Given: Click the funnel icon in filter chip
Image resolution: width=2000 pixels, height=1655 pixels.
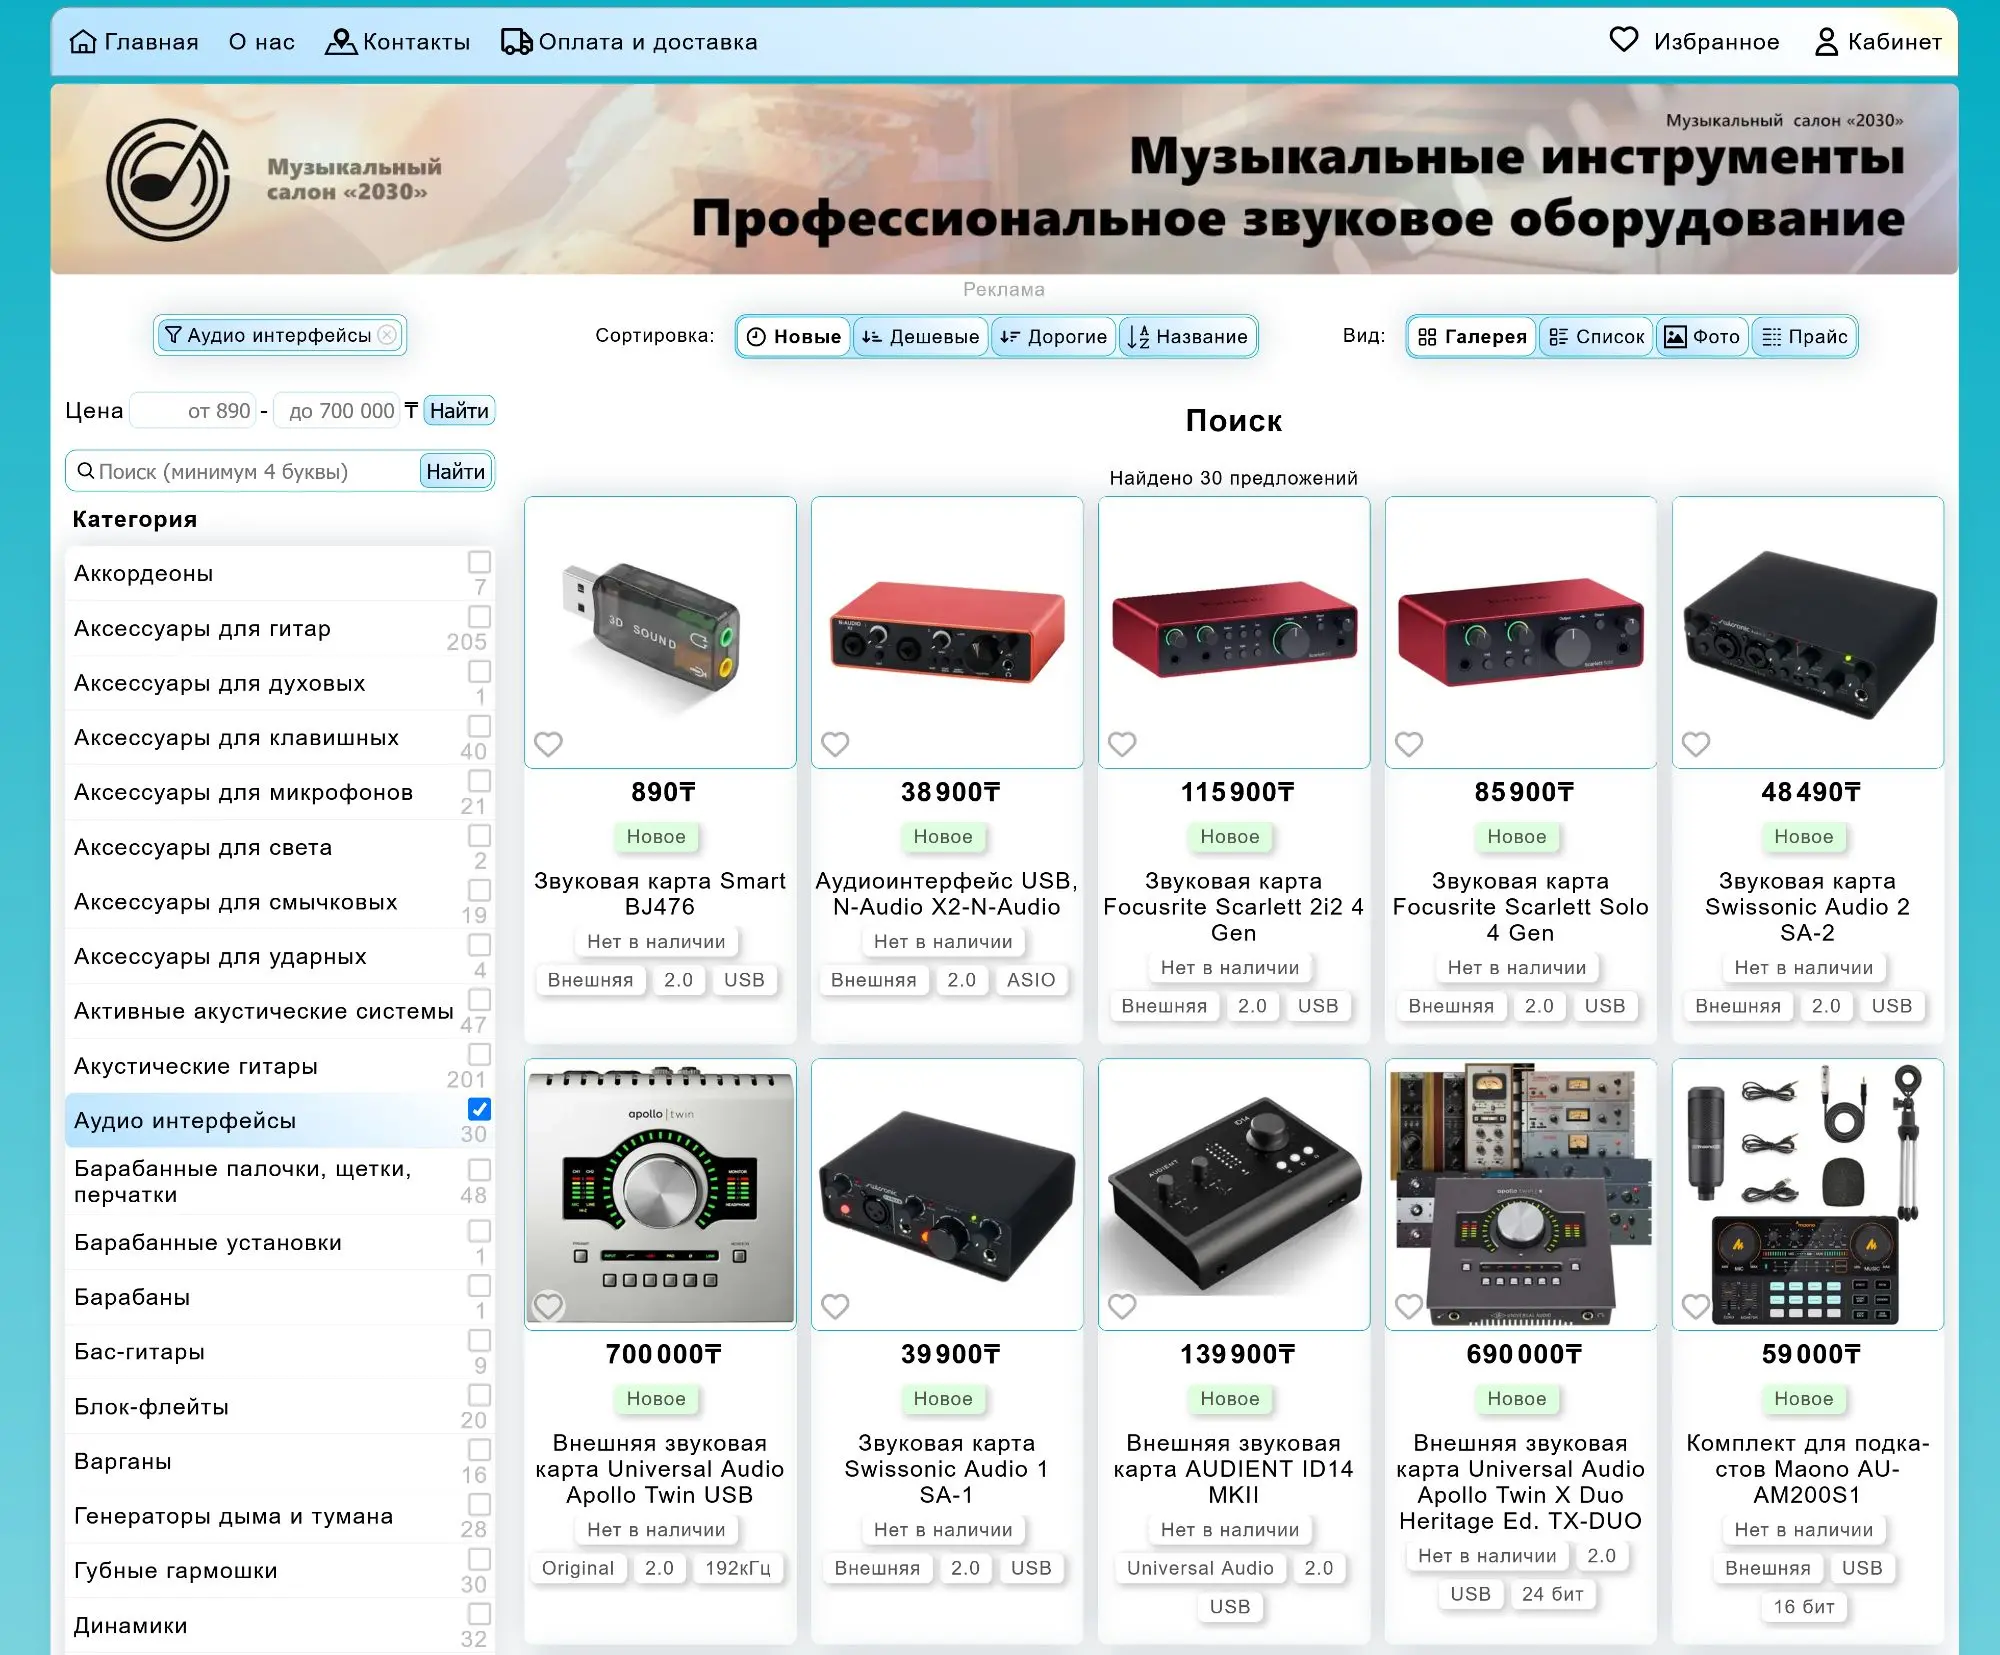Looking at the screenshot, I should click(173, 335).
